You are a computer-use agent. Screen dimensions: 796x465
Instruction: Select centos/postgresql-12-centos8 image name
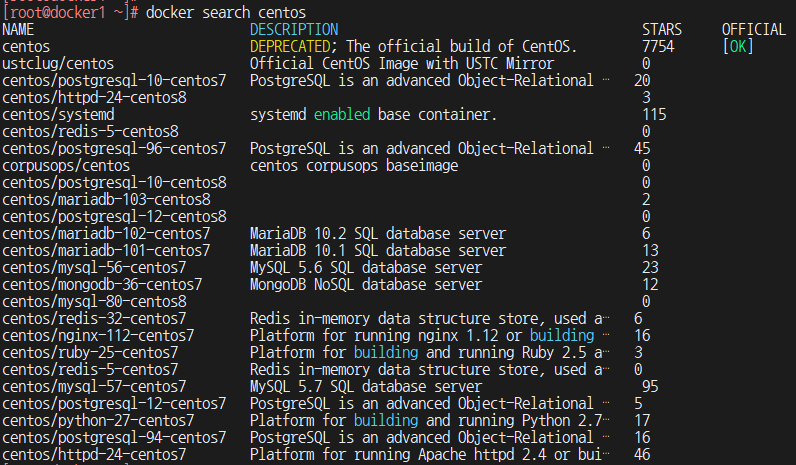click(x=114, y=217)
